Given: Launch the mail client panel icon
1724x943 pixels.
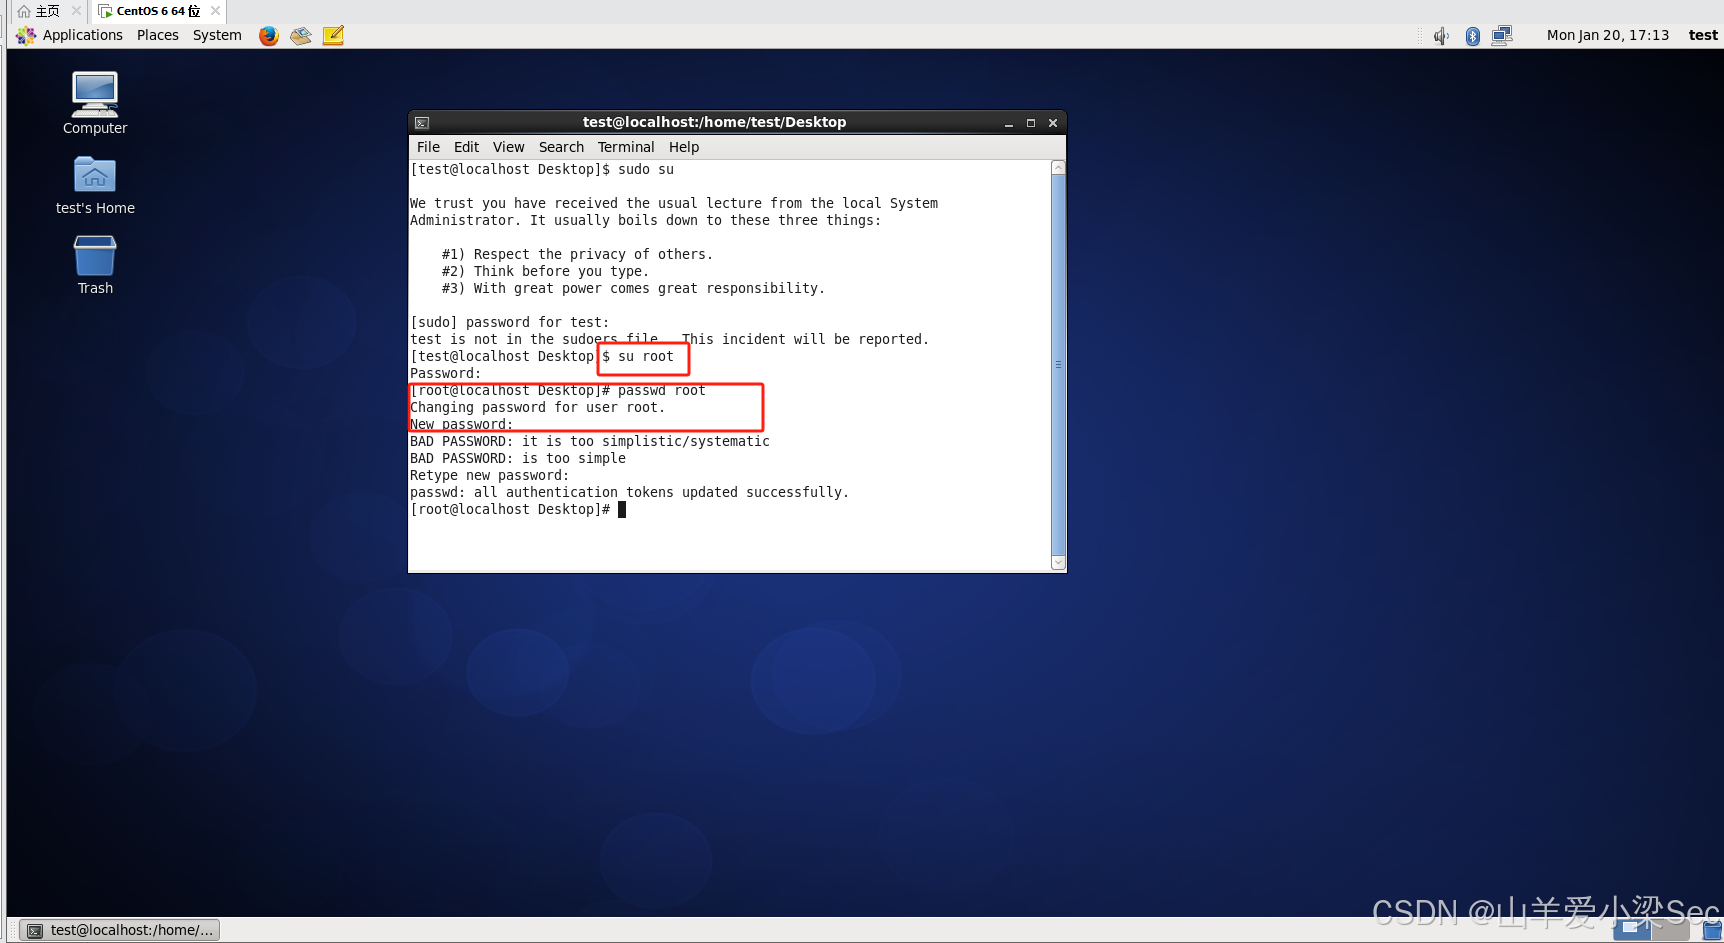Looking at the screenshot, I should [301, 36].
